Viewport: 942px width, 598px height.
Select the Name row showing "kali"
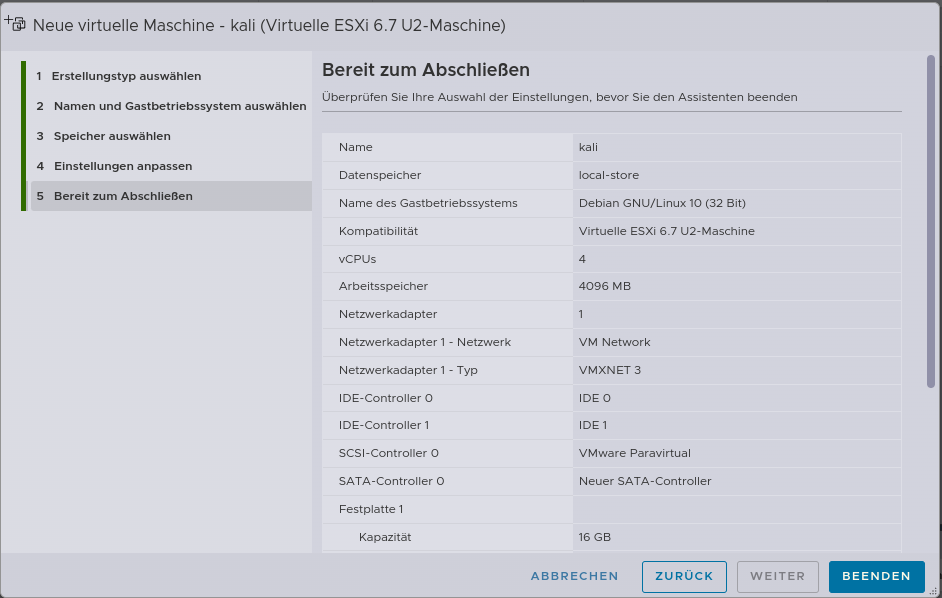(x=610, y=147)
